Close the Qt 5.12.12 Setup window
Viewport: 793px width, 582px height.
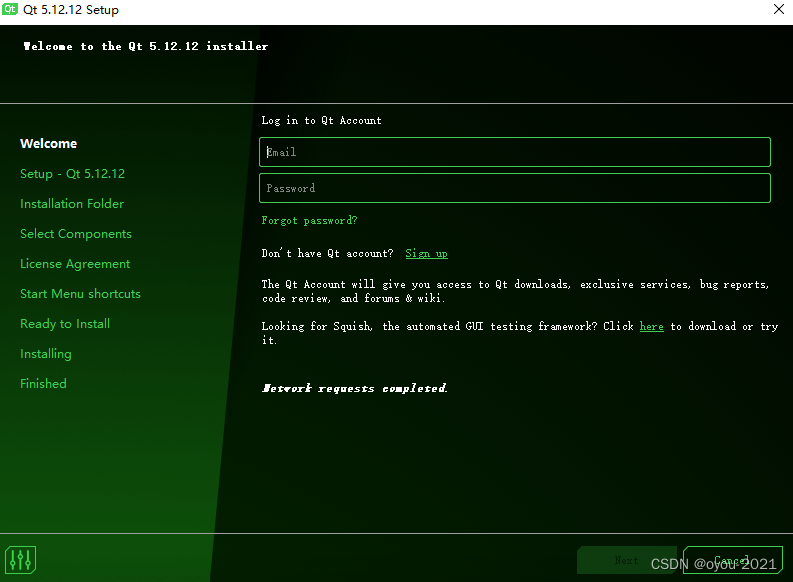coord(779,9)
